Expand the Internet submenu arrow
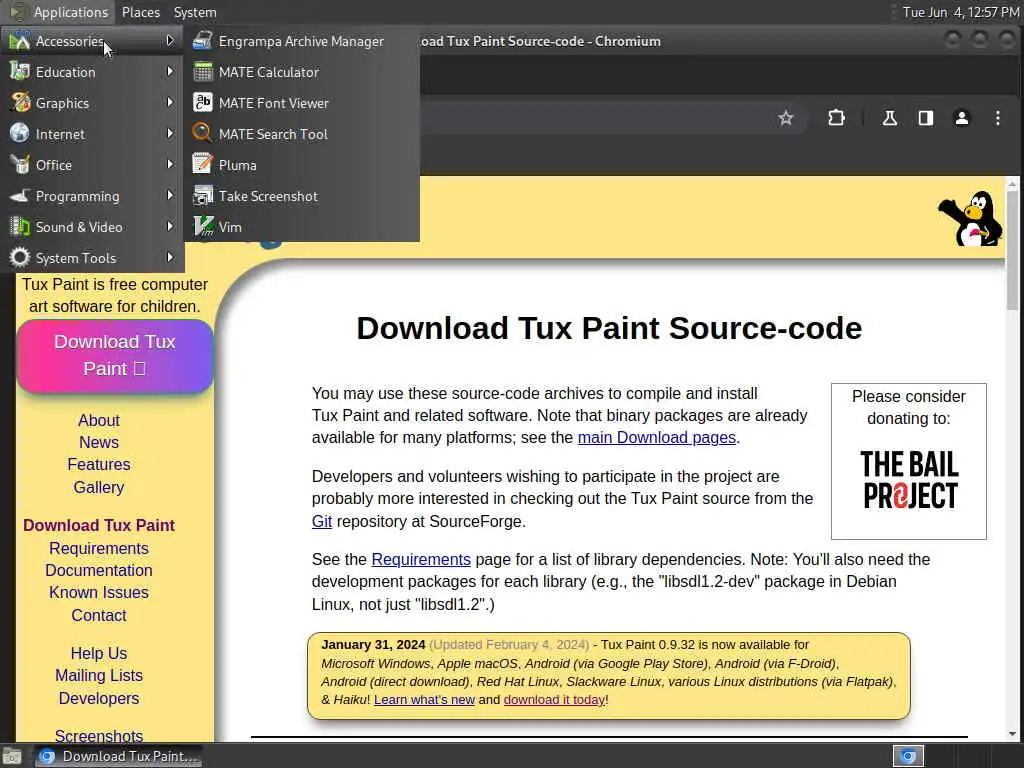 [170, 133]
